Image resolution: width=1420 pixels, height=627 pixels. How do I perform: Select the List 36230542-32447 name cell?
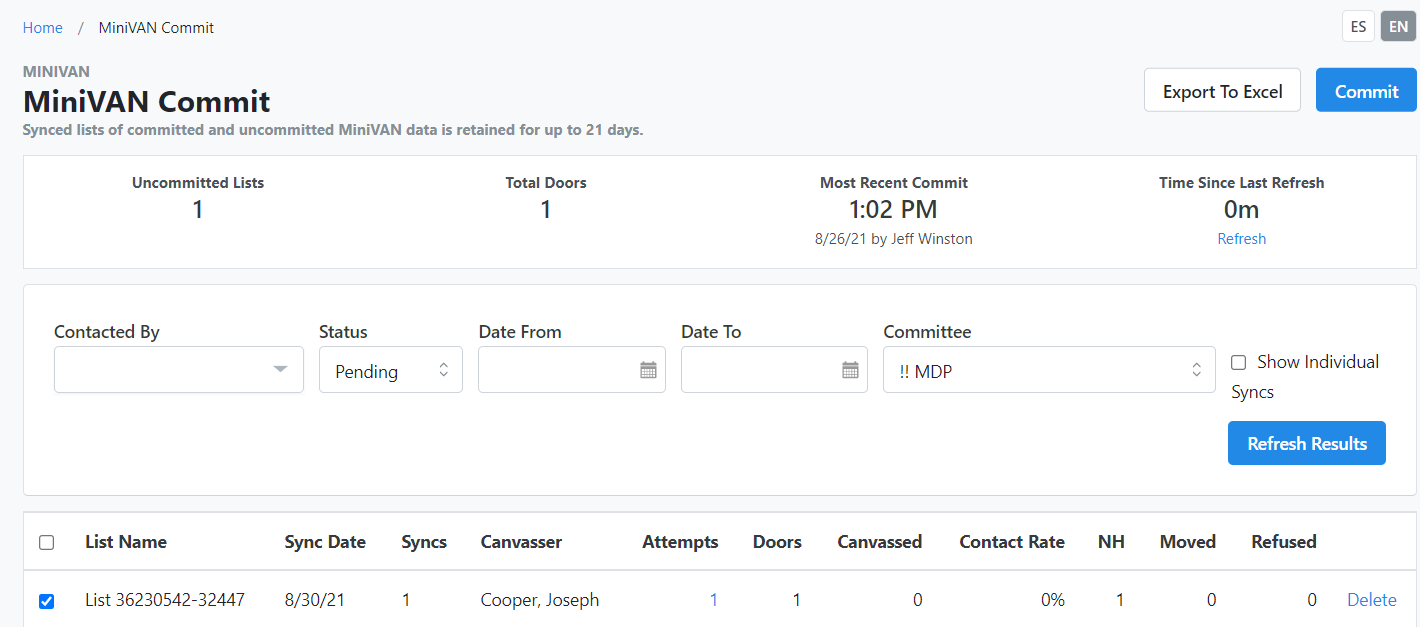165,600
